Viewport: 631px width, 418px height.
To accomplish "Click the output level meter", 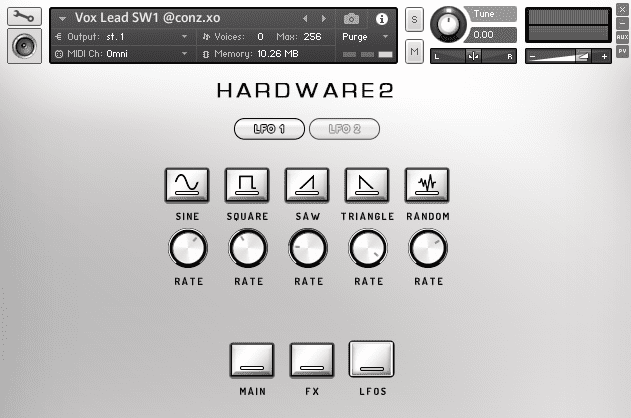I will (x=568, y=25).
